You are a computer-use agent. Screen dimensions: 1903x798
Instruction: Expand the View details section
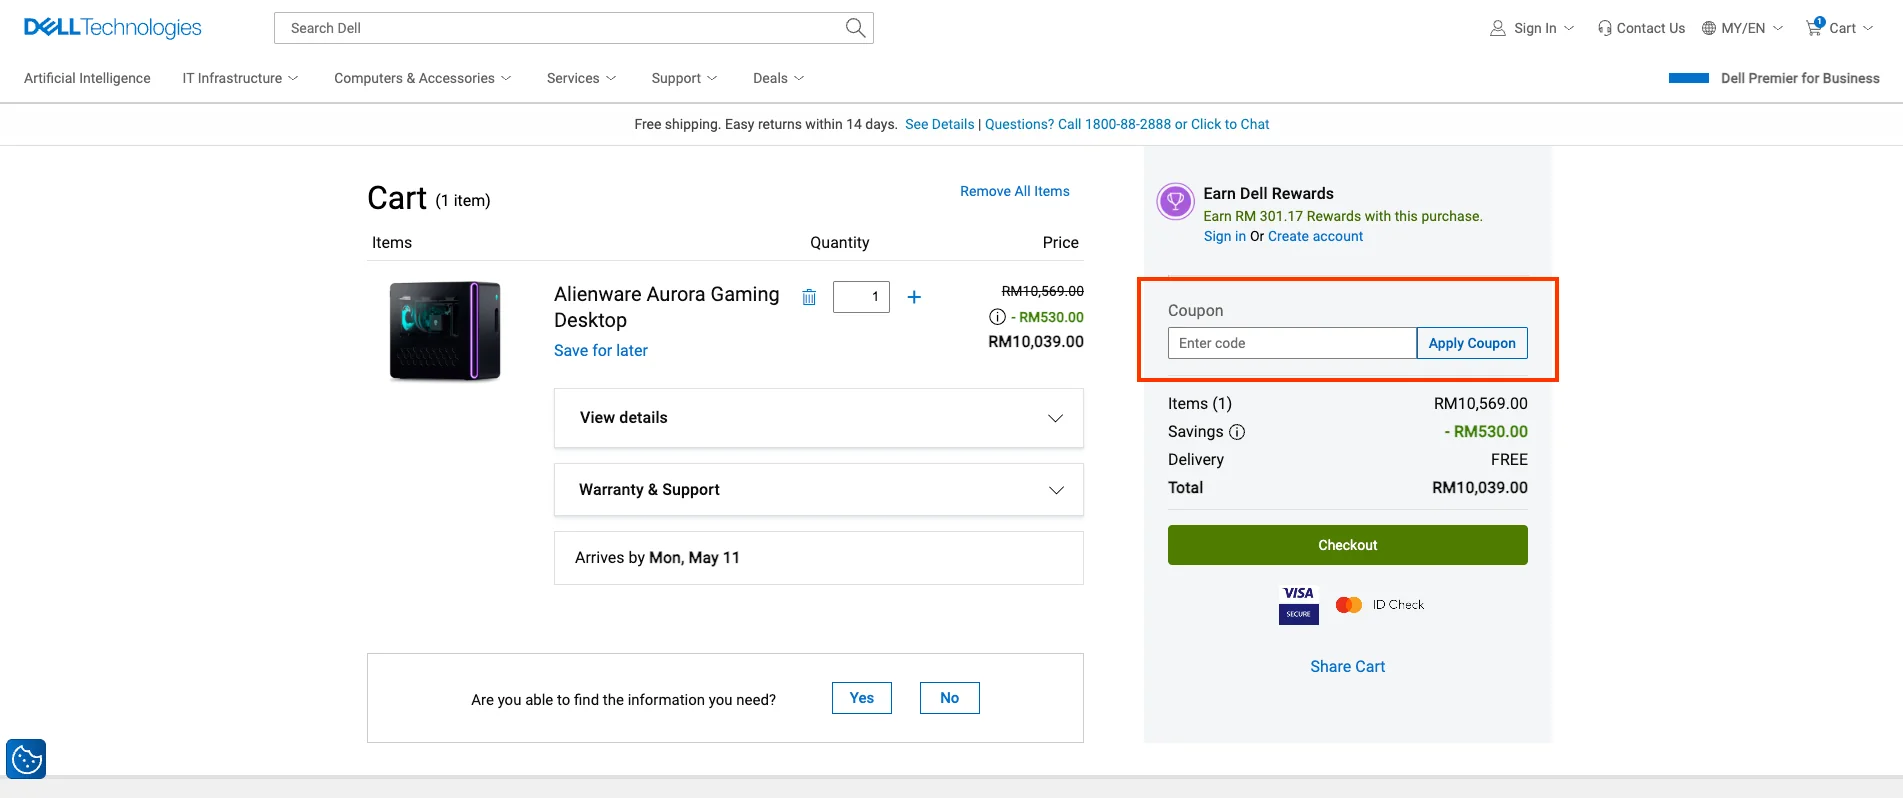point(819,418)
